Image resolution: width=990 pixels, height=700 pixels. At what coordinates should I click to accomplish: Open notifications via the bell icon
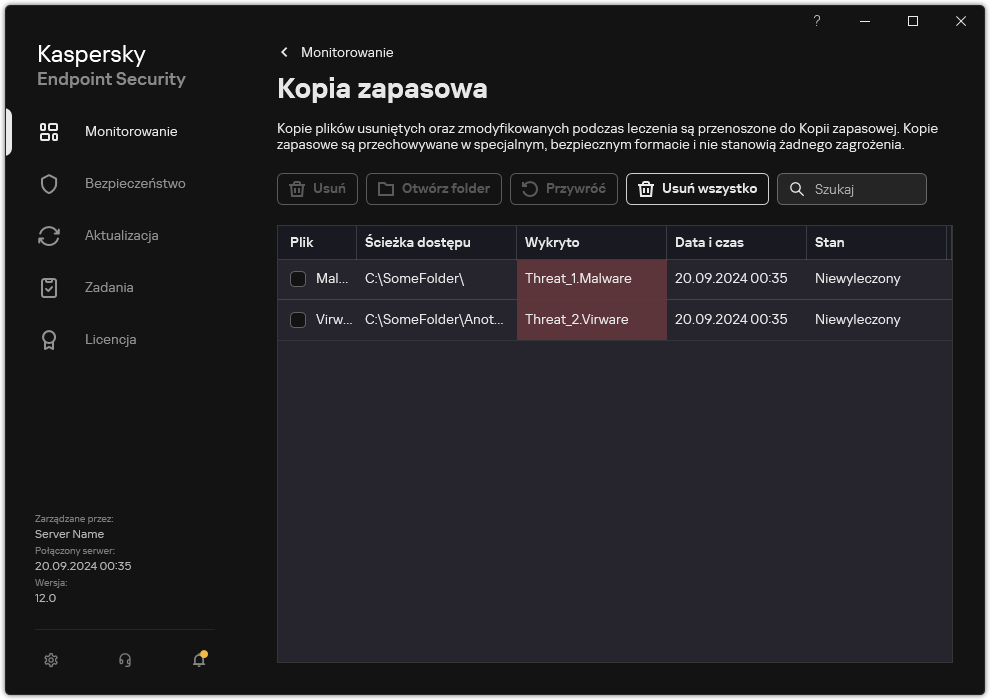pos(198,660)
